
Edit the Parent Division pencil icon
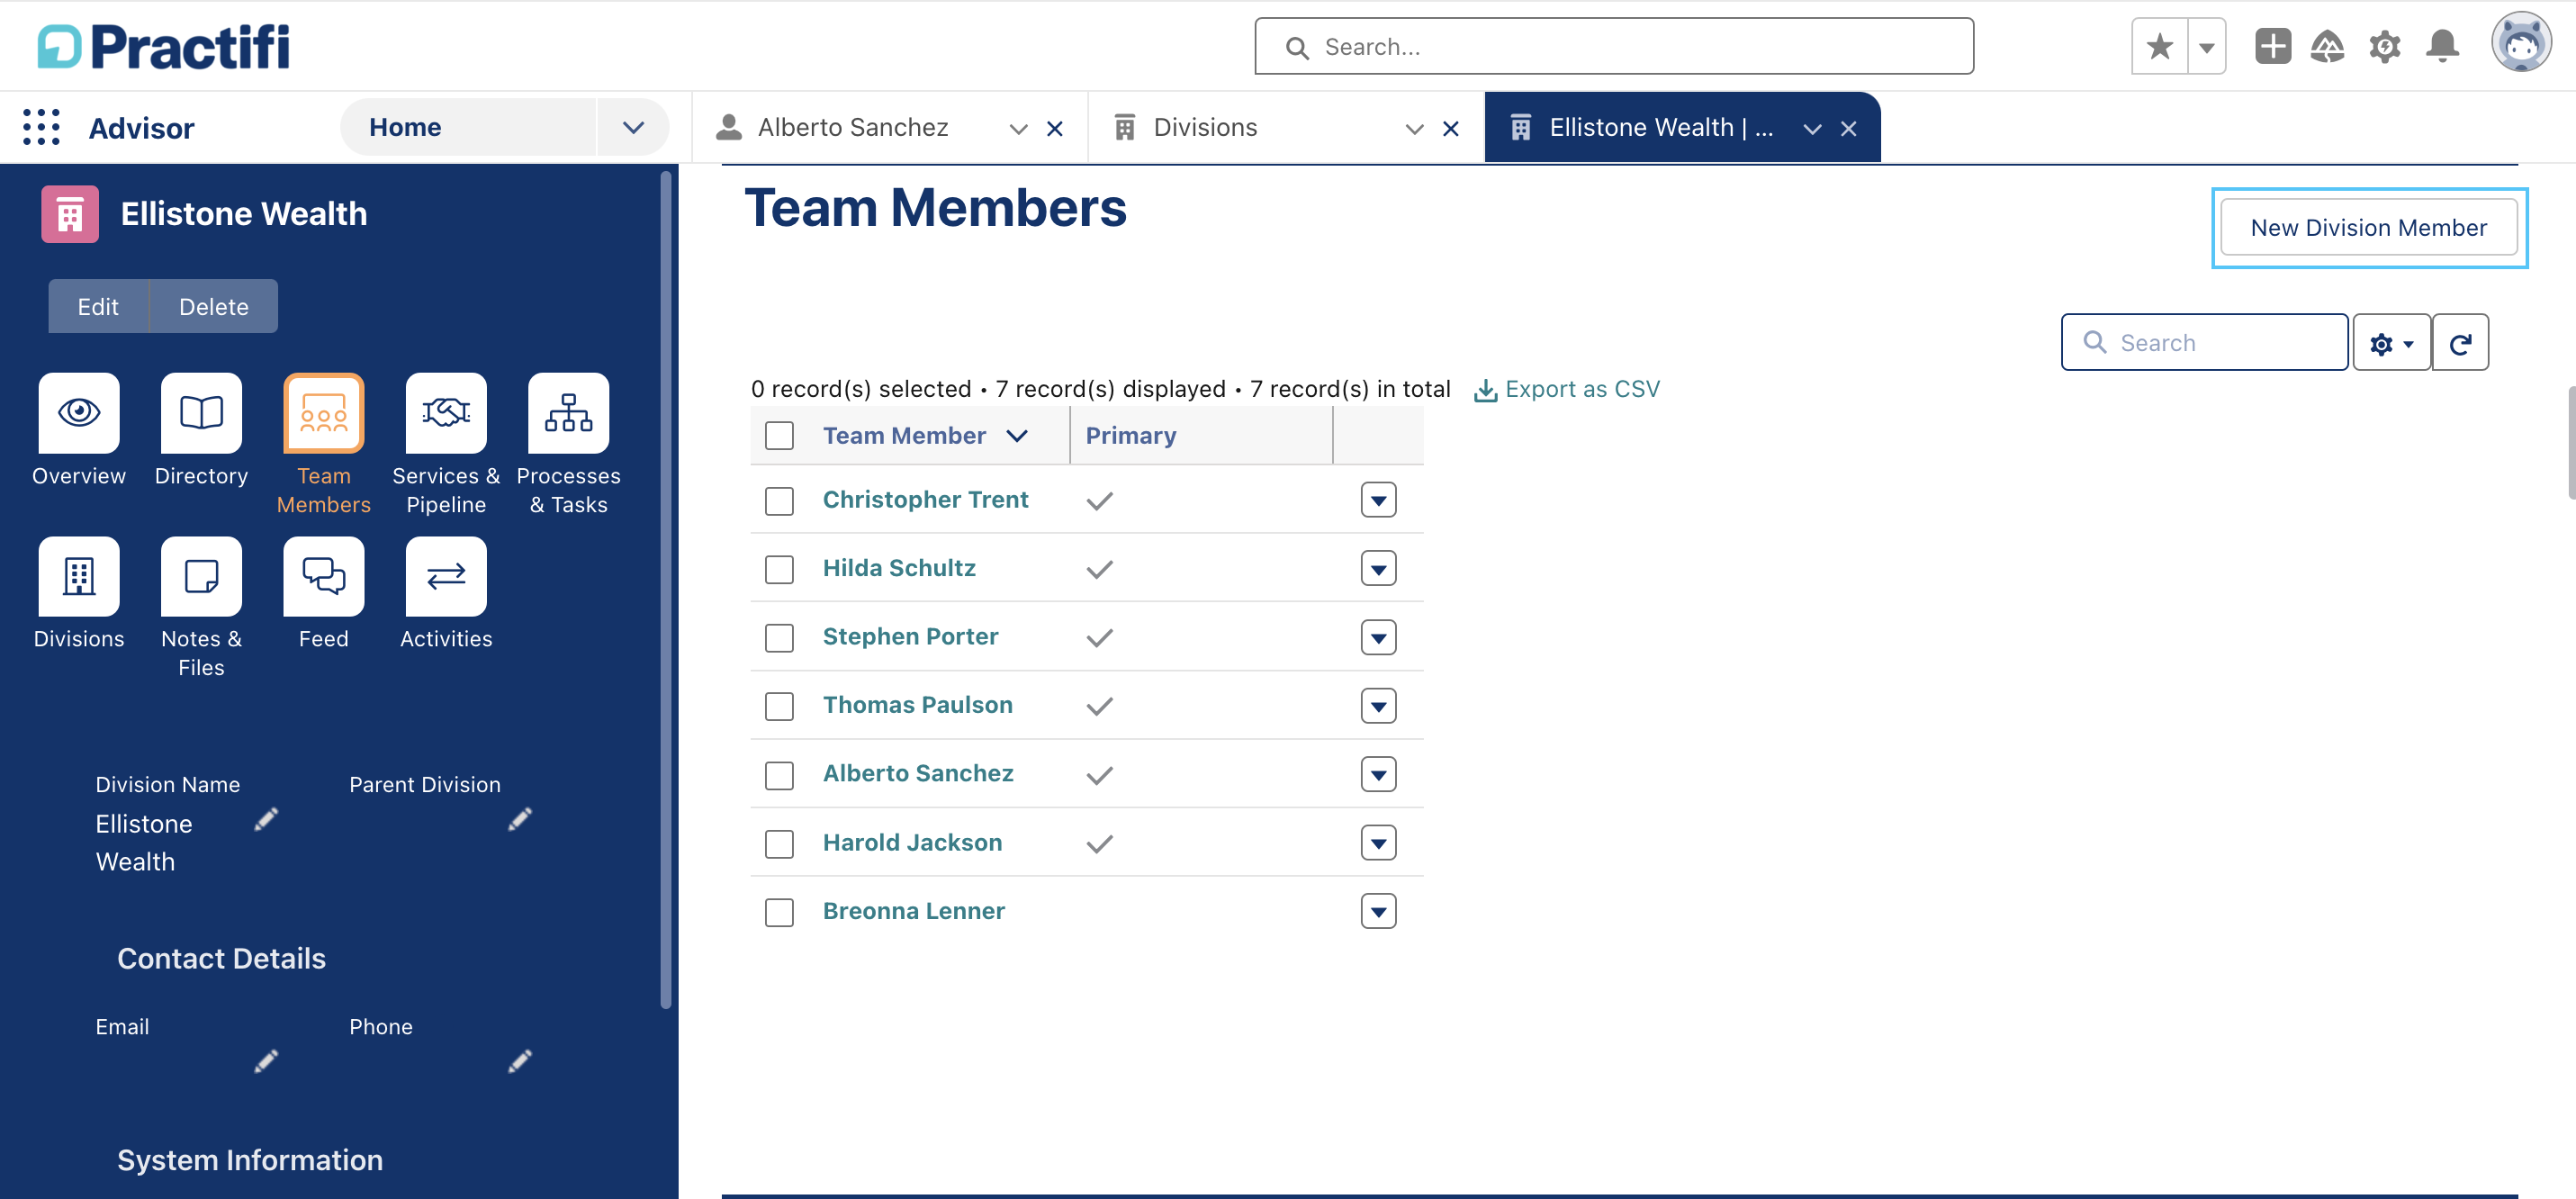point(520,819)
